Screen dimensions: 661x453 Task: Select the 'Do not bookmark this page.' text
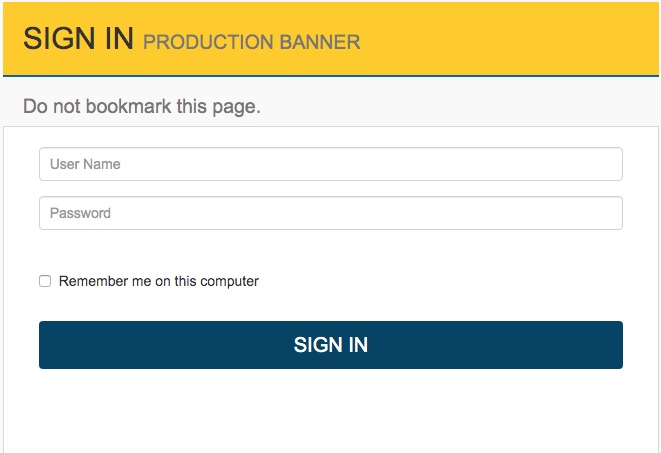pyautogui.click(x=142, y=107)
